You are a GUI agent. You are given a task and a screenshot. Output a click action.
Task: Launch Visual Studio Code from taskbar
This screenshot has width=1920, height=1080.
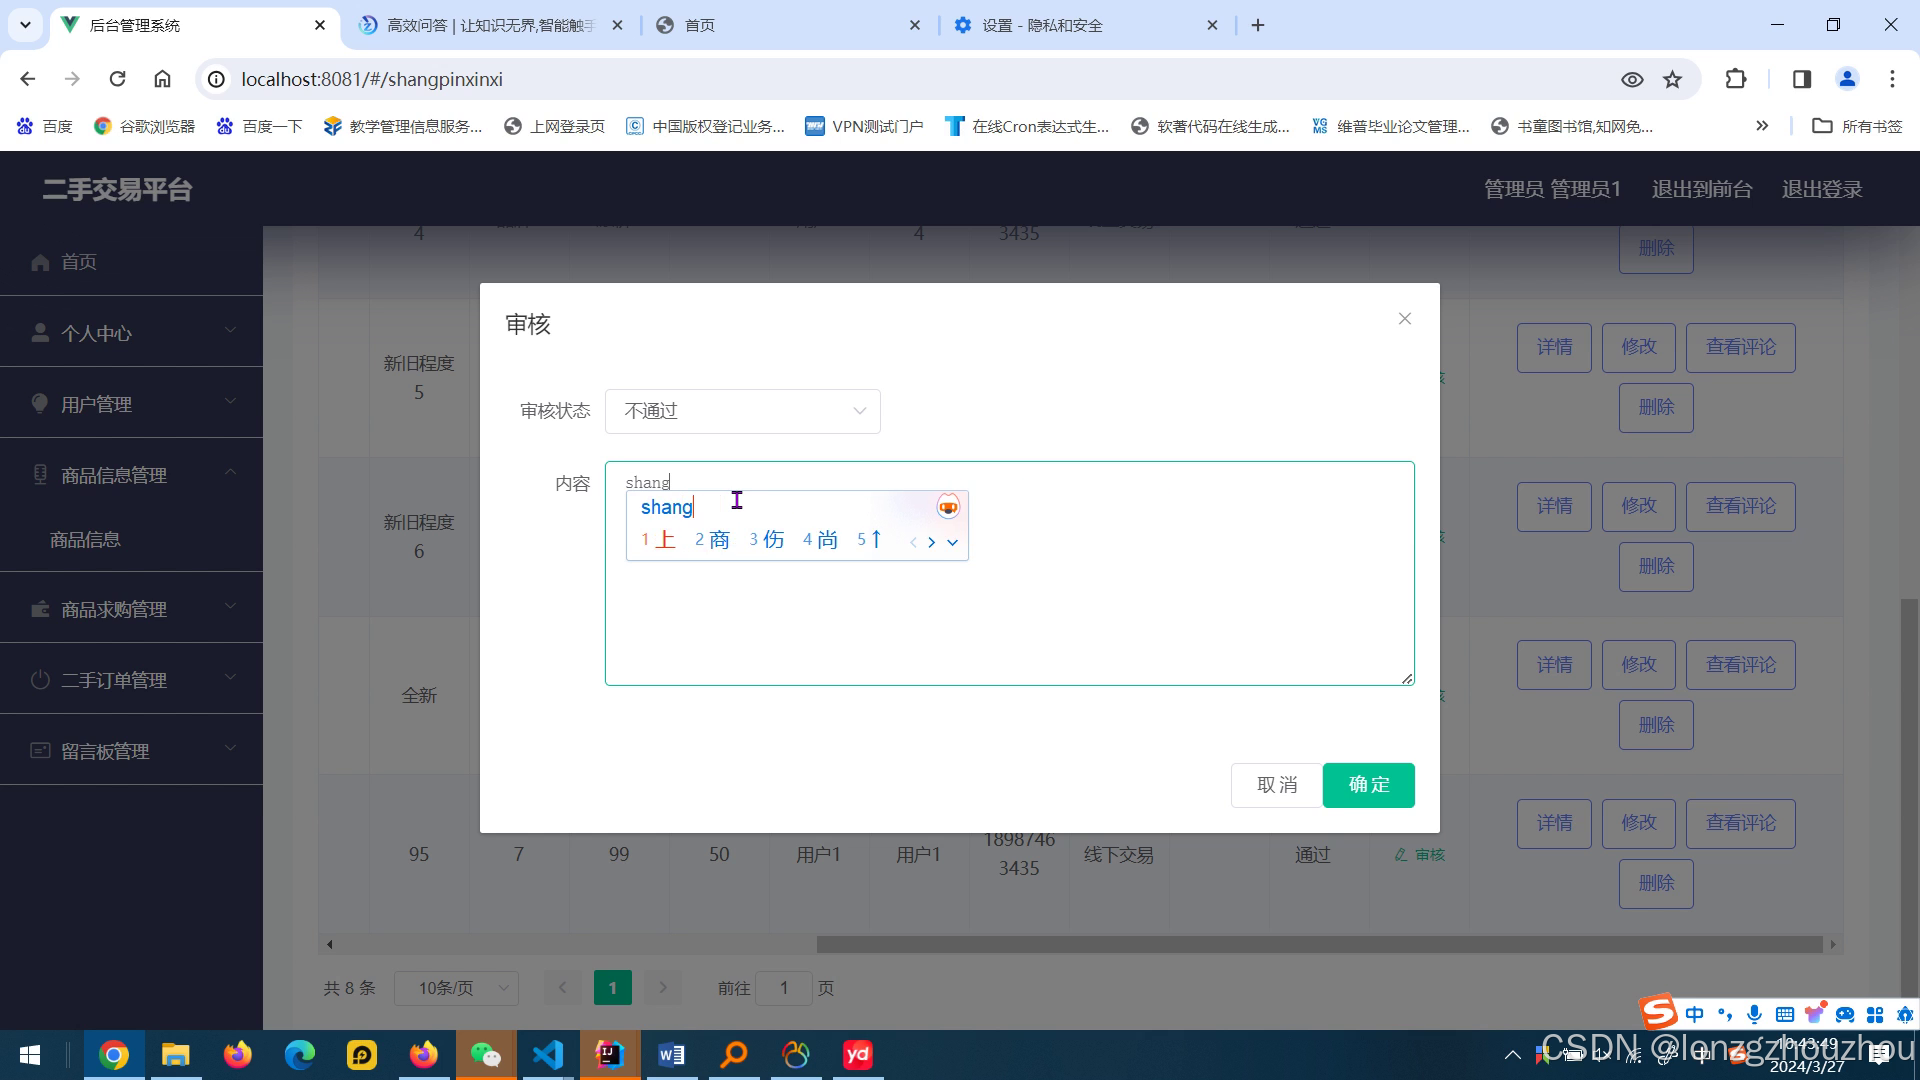point(548,1055)
